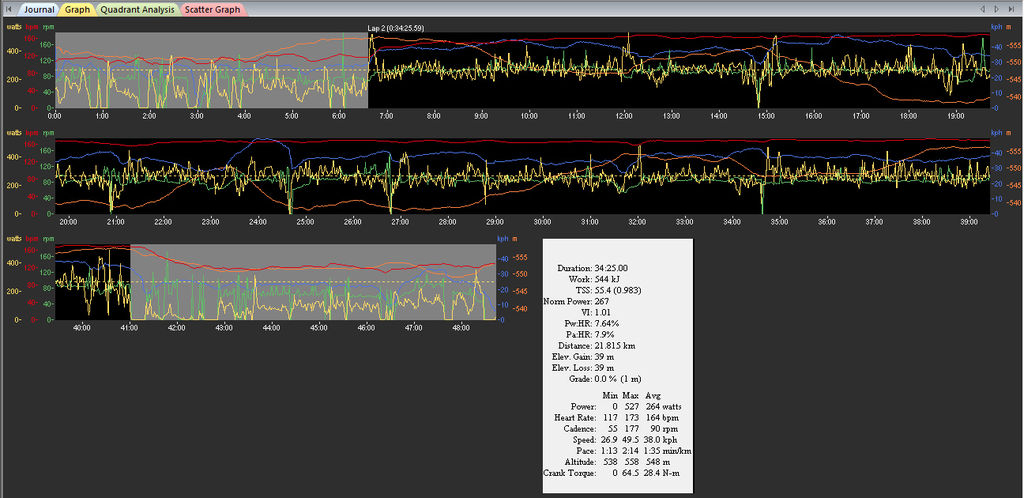Open the Quadrant Analysis tab
This screenshot has height=498, width=1024.
click(x=138, y=9)
